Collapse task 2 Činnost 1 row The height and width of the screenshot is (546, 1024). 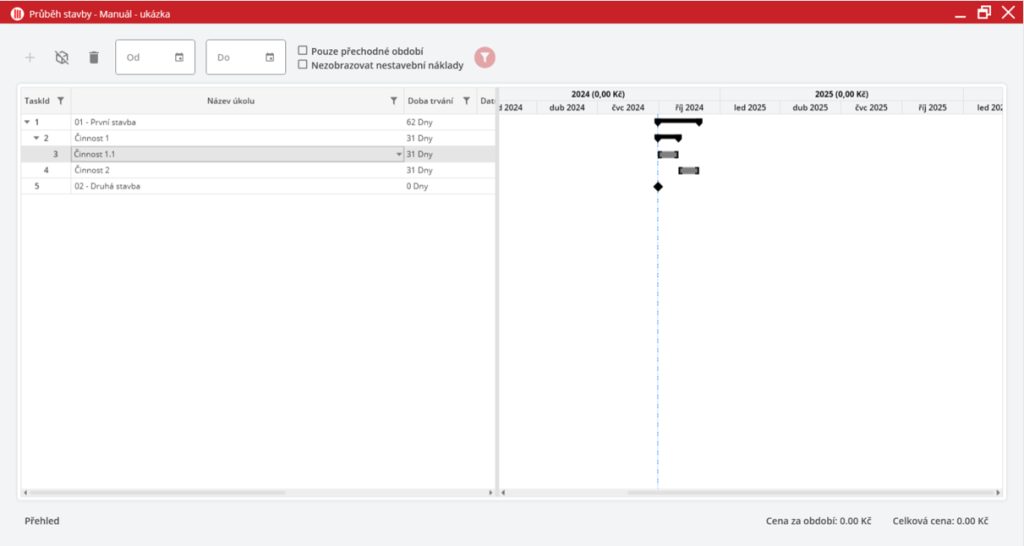click(x=36, y=138)
